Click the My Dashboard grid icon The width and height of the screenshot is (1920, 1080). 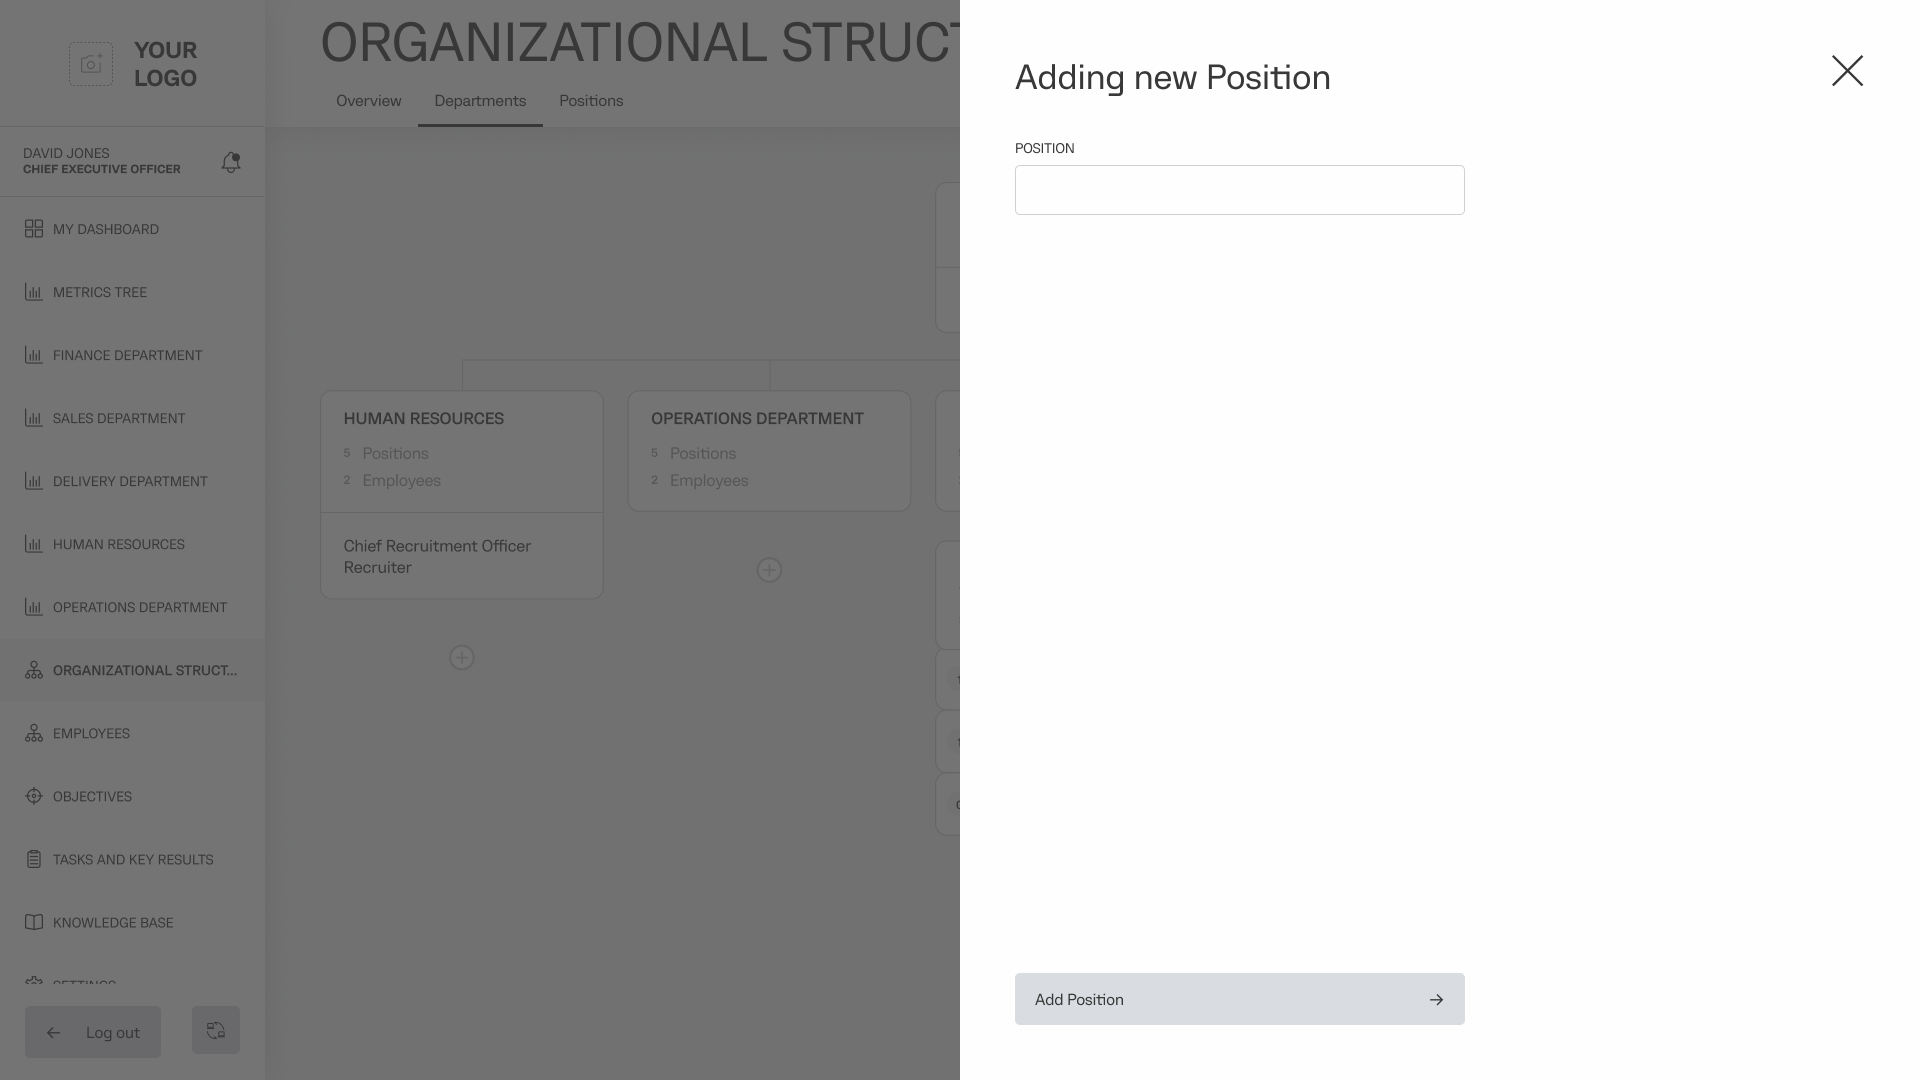click(34, 229)
